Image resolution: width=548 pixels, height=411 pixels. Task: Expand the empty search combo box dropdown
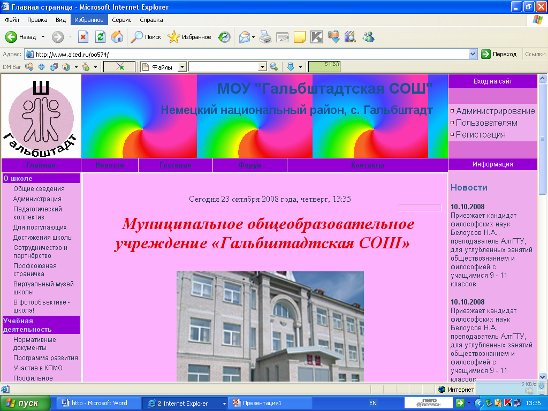point(262,67)
